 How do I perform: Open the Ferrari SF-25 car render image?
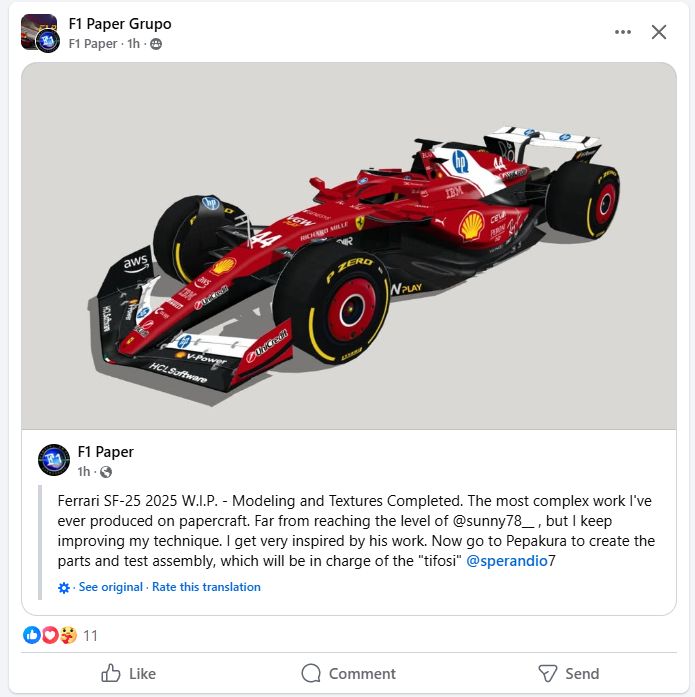[x=349, y=246]
